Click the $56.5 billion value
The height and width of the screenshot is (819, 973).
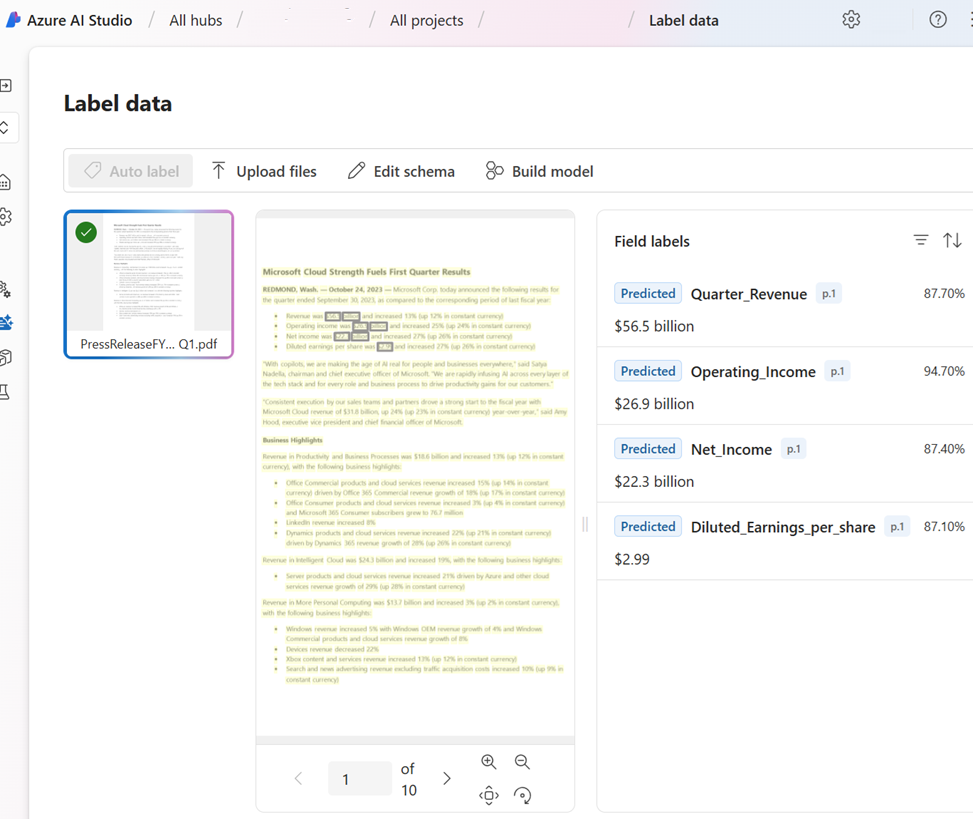[654, 326]
